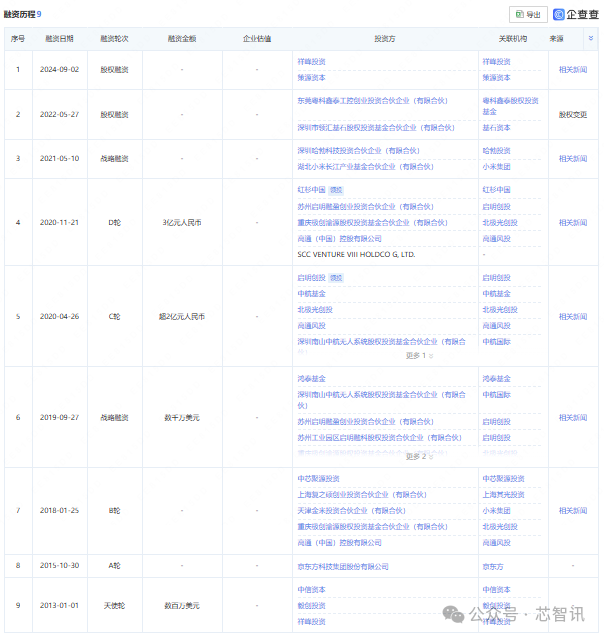Viewport: 604px width, 638px height.
Task: Open related institution 哈勃投资
Action: [x=496, y=151]
